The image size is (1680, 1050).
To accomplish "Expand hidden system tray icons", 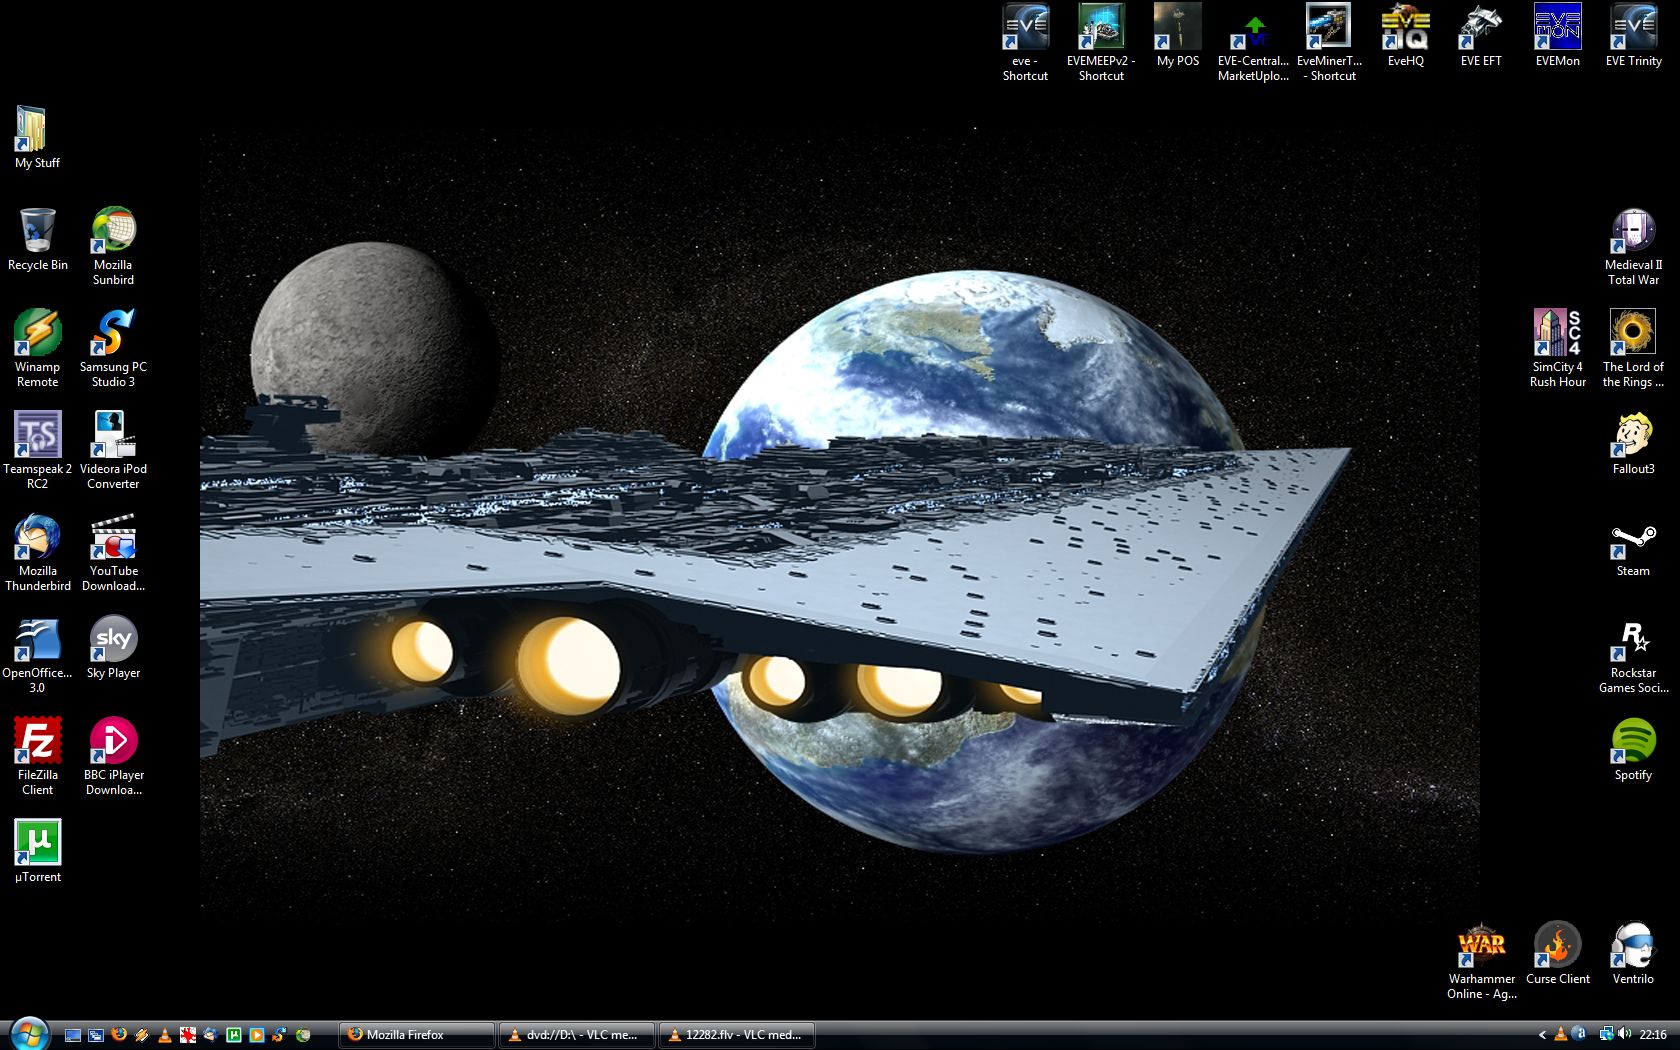I will tap(1542, 1035).
